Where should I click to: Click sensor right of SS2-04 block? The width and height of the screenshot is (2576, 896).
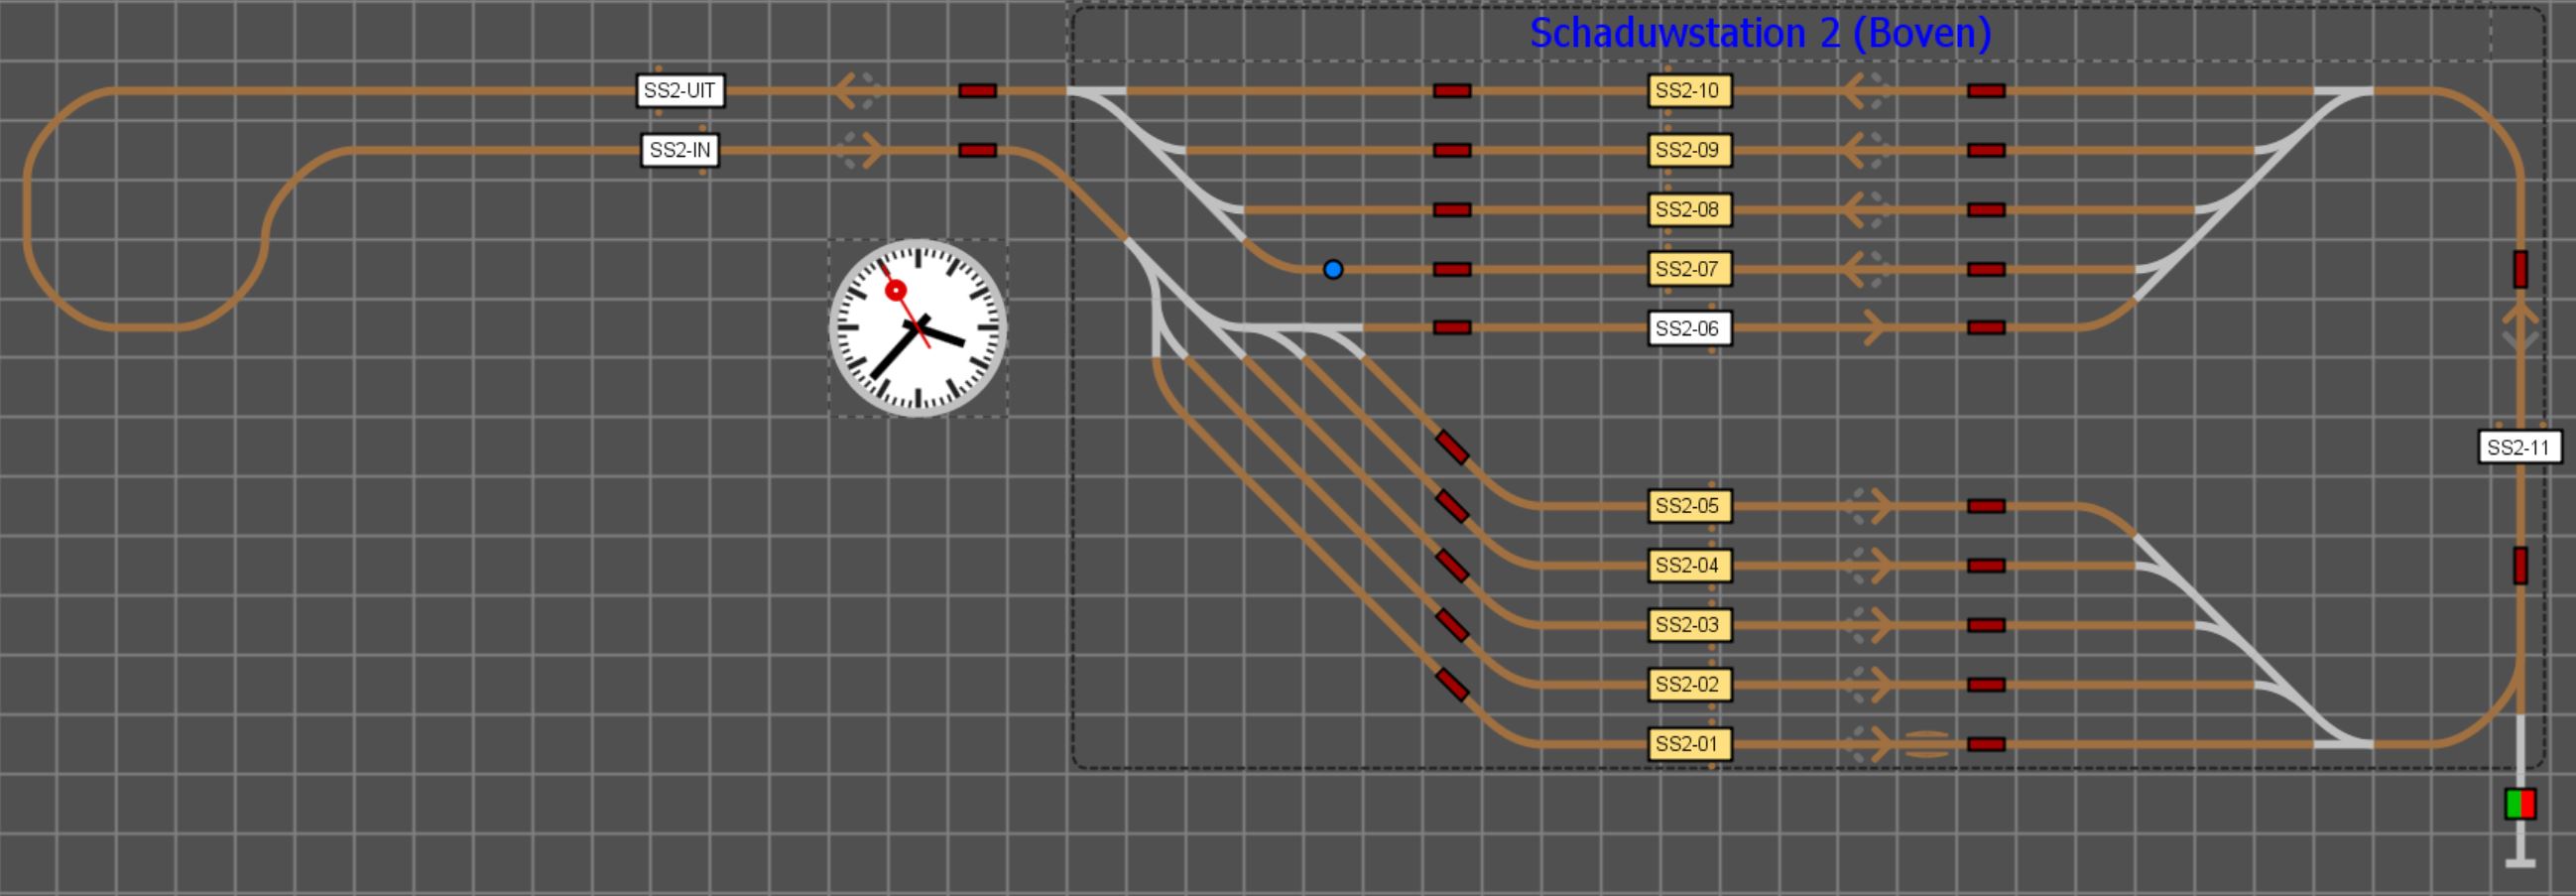tap(1986, 566)
